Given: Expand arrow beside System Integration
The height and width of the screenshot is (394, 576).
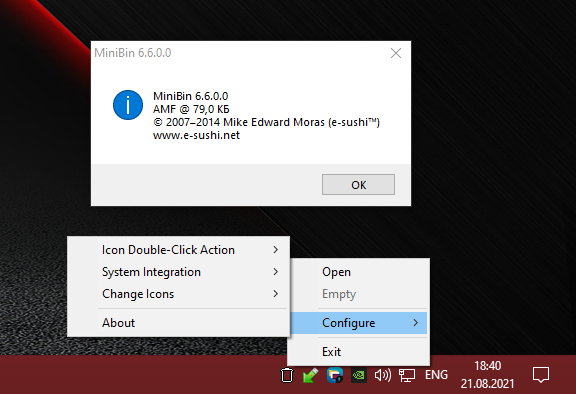Looking at the screenshot, I should click(276, 272).
